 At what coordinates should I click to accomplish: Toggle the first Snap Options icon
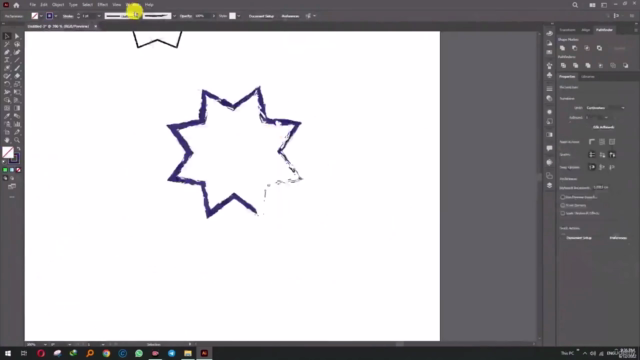tap(592, 167)
